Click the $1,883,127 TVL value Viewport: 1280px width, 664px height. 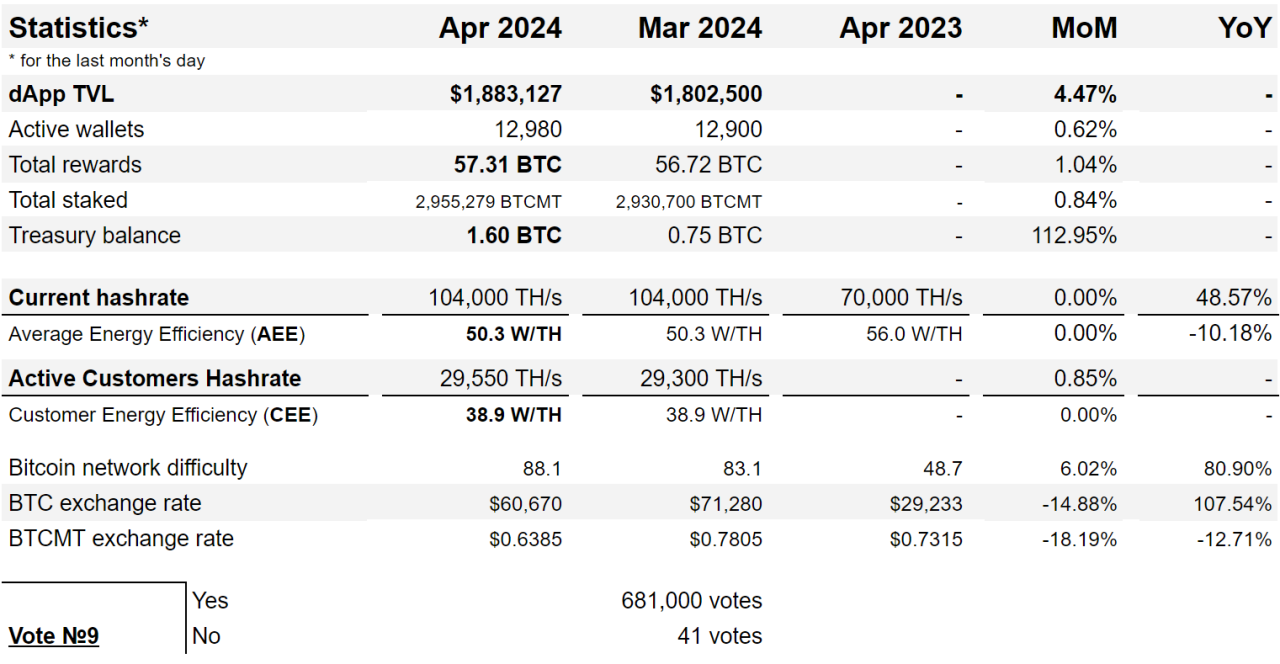point(505,94)
